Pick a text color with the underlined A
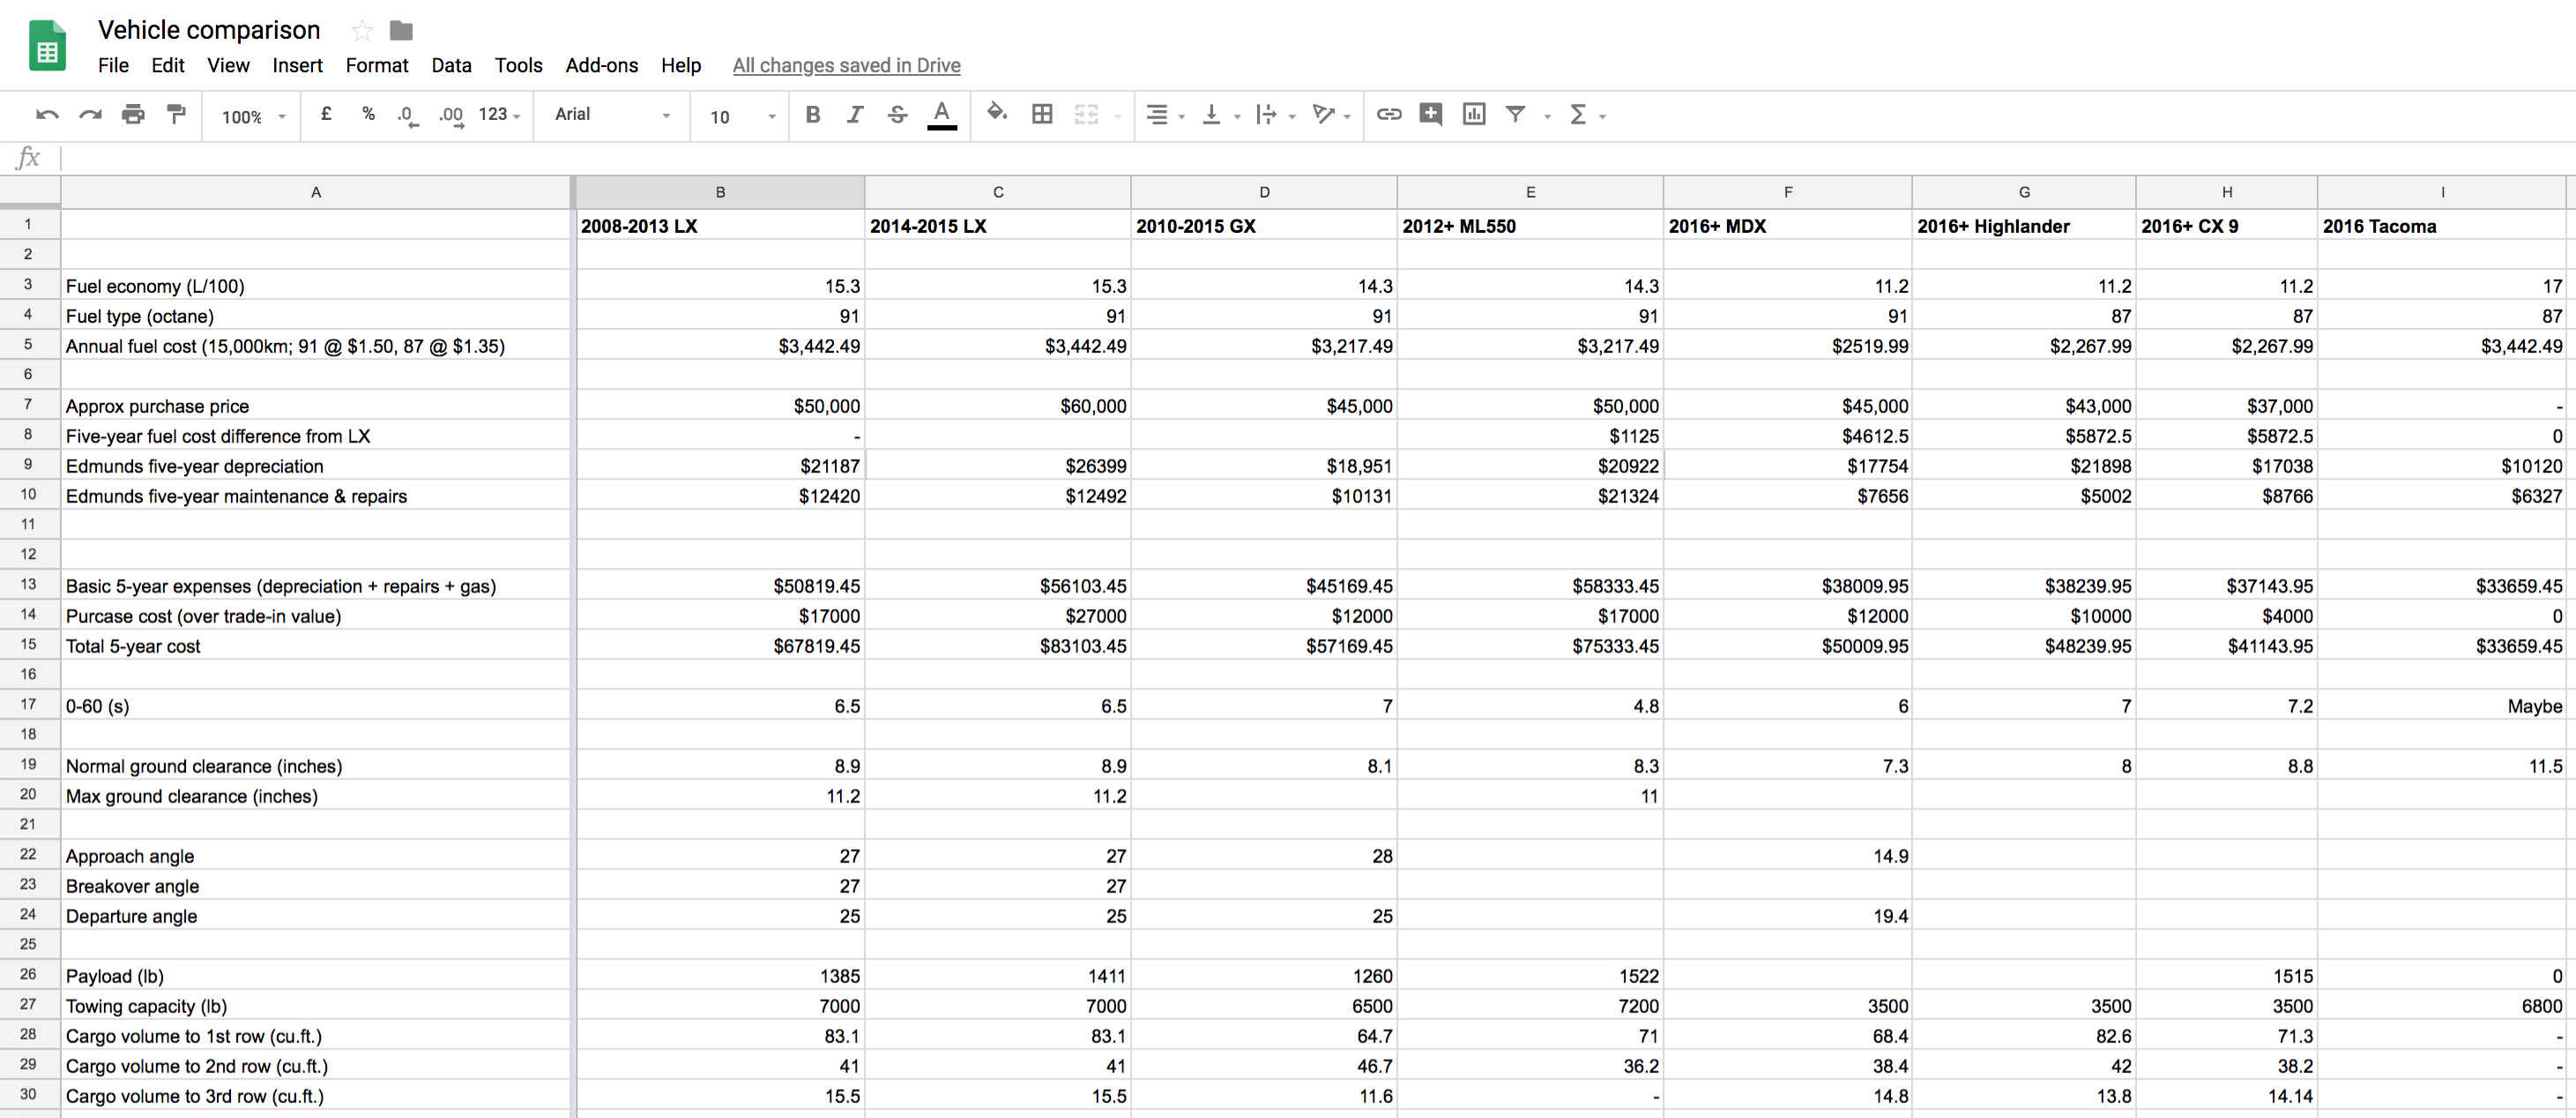Screen dimensions: 2576x1118 941,115
